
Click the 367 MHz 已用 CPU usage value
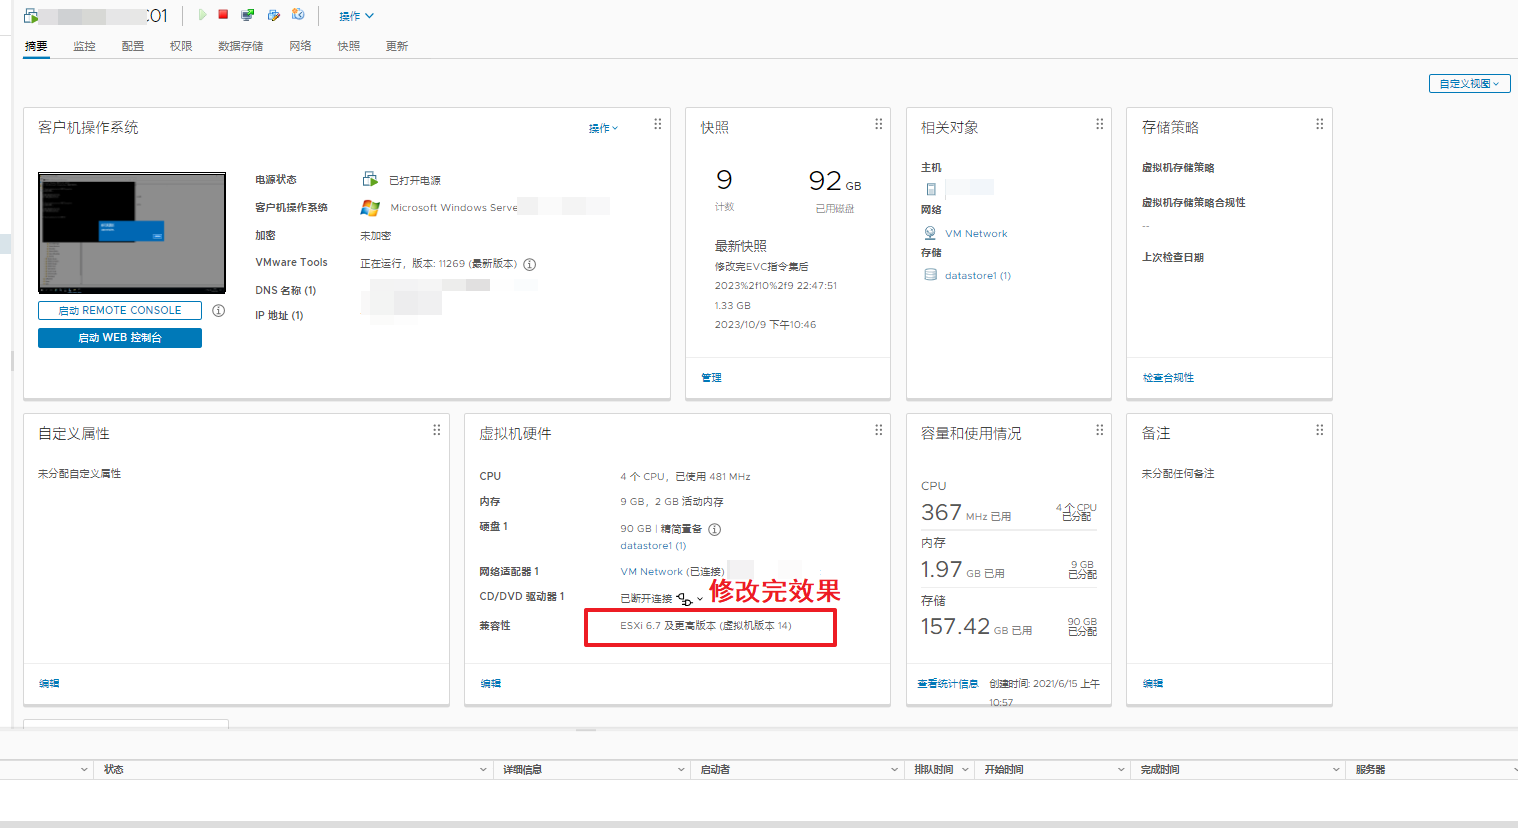coord(966,513)
